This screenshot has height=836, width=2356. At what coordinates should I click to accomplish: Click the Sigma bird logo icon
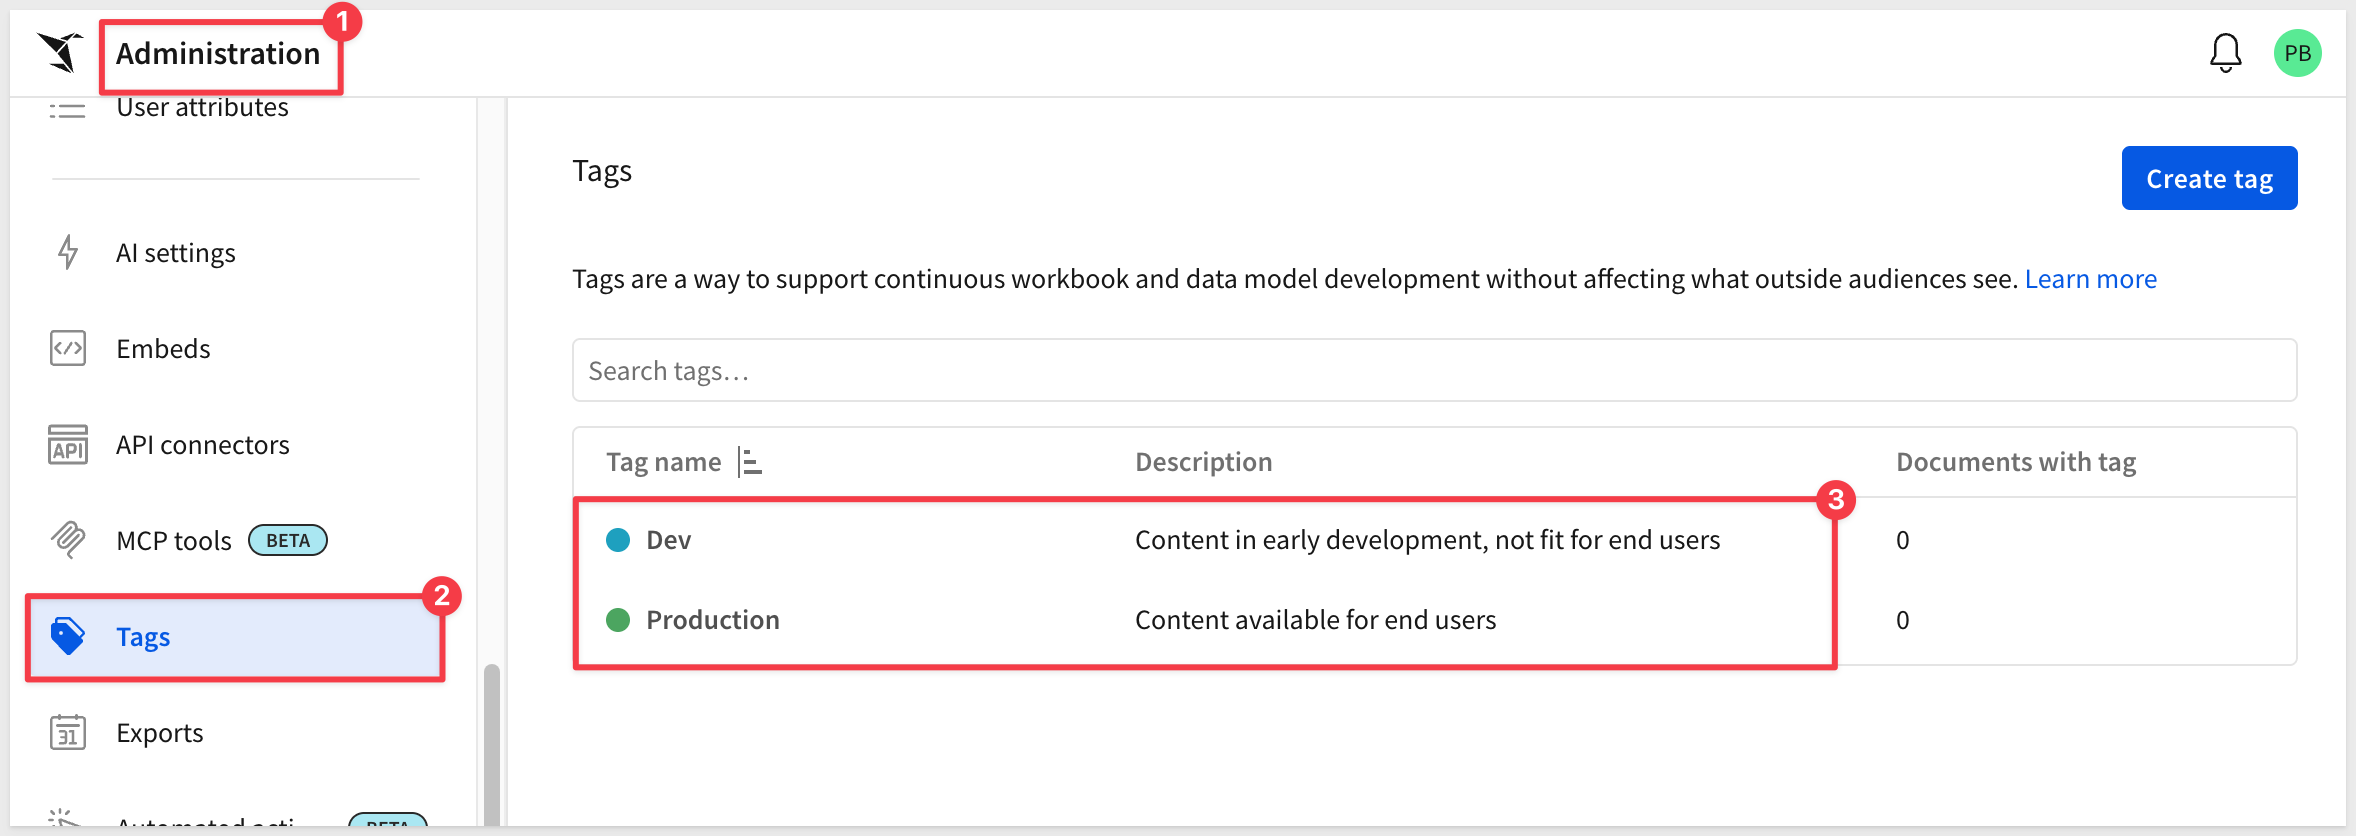pos(60,52)
